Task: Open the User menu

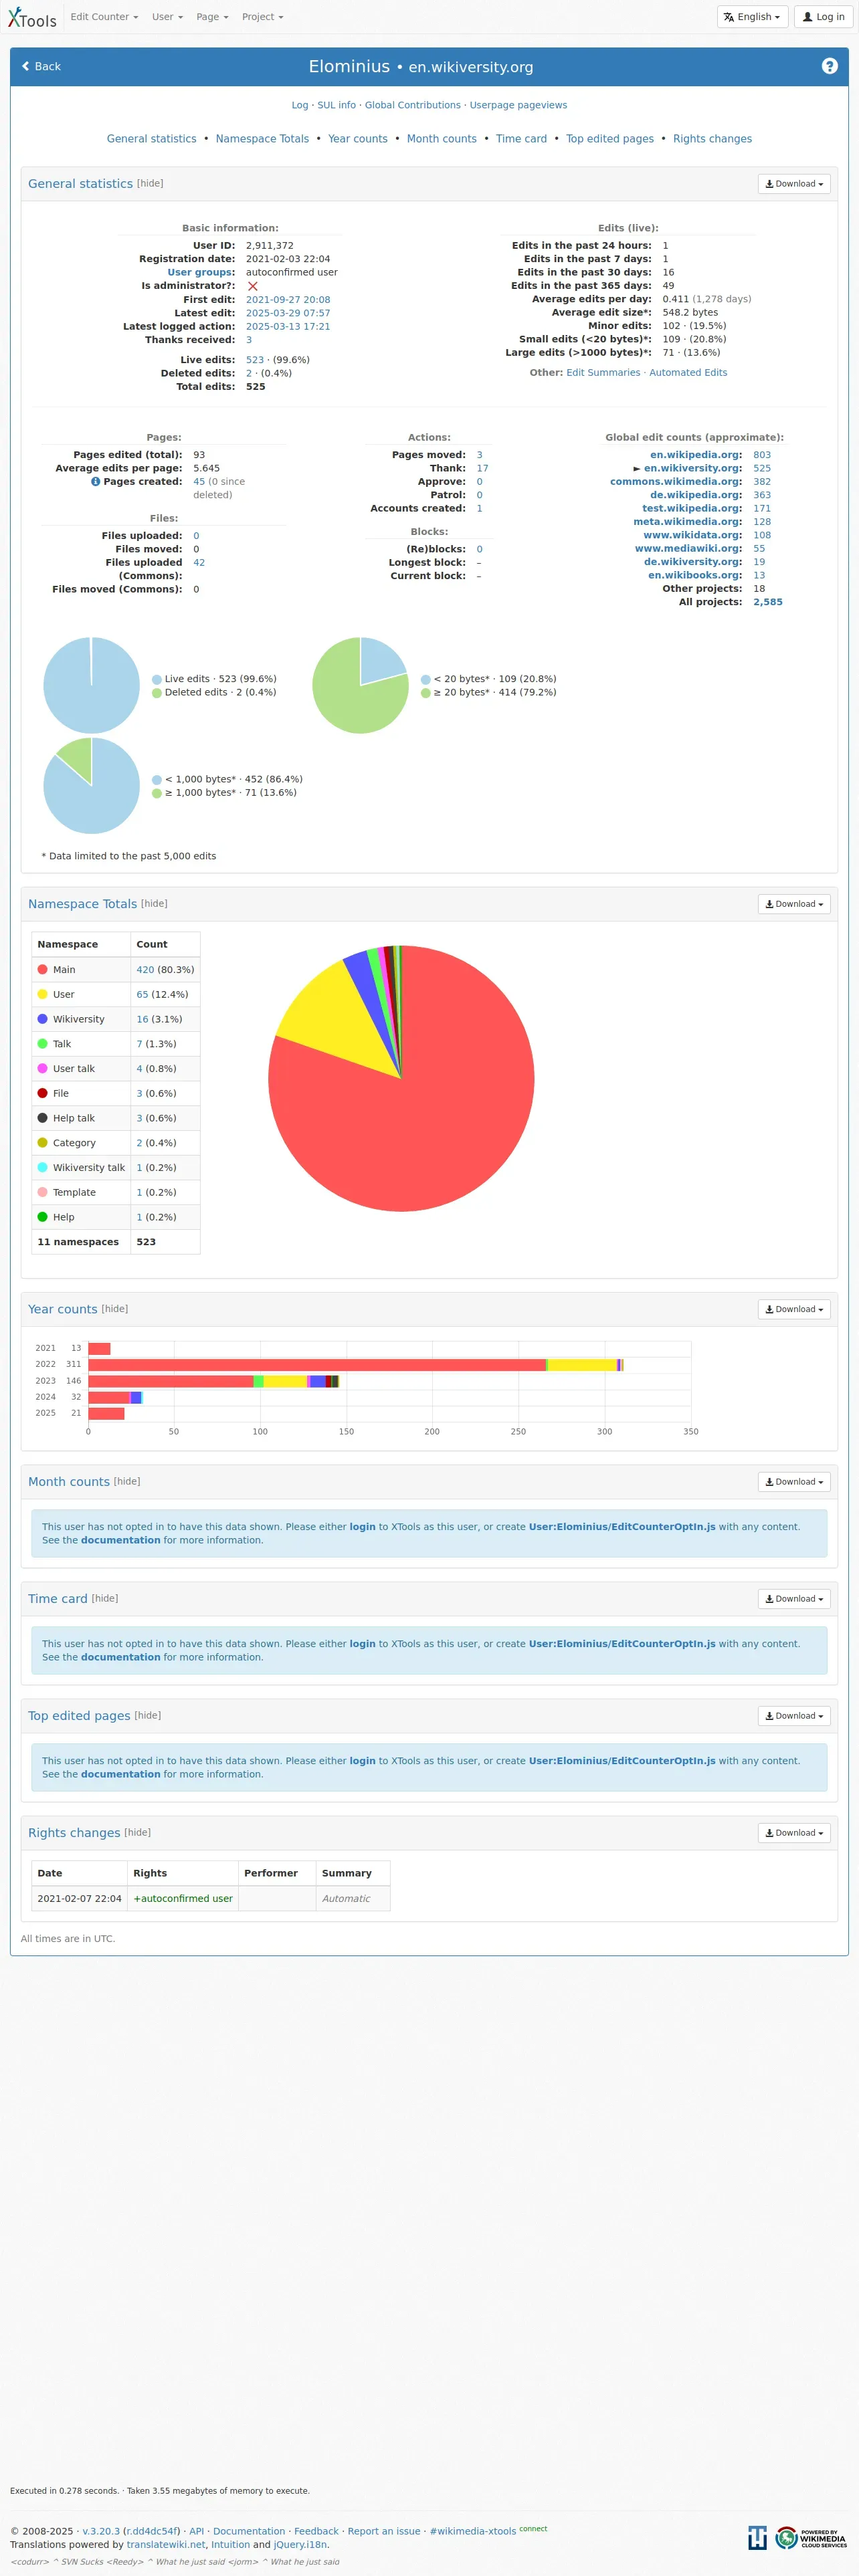Action: coord(168,17)
